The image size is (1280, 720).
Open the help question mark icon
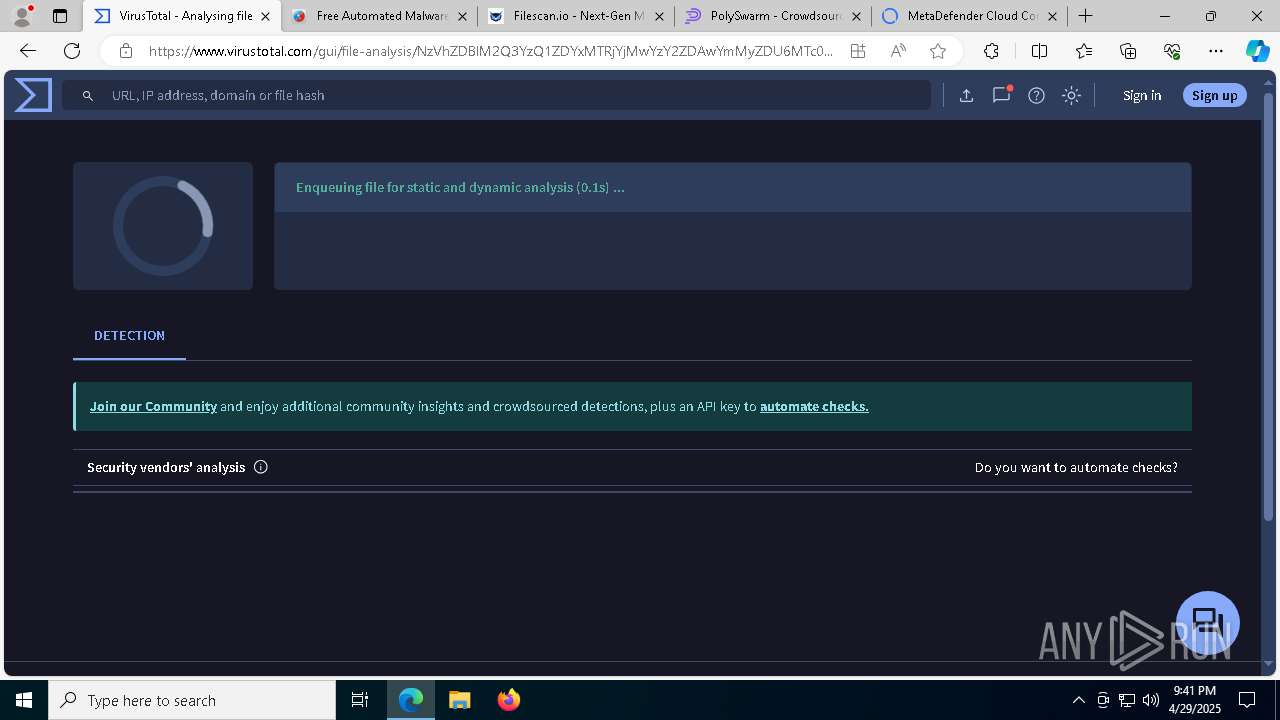tap(1036, 95)
